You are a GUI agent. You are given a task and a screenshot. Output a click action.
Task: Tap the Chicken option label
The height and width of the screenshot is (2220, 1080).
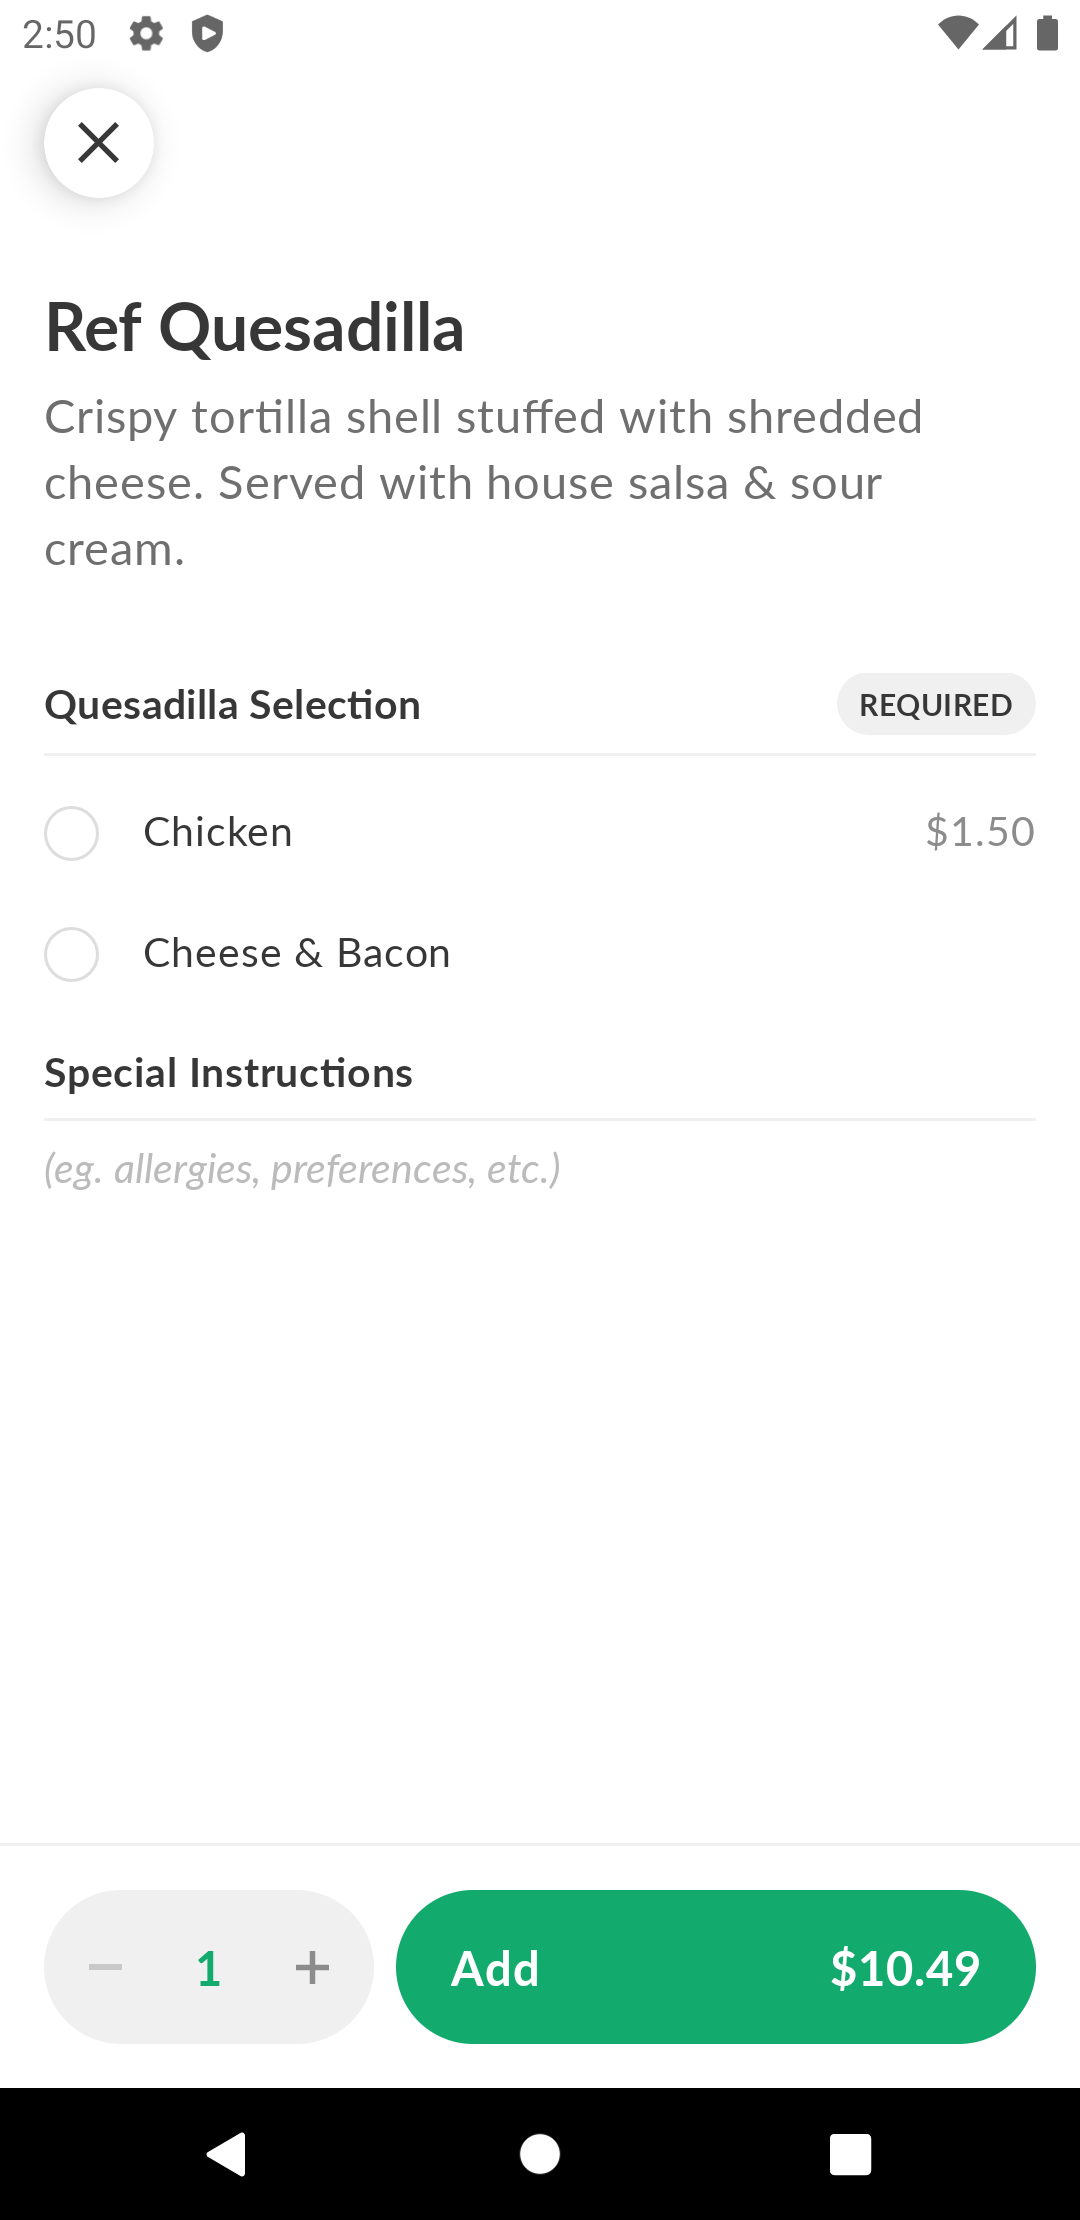click(x=218, y=832)
